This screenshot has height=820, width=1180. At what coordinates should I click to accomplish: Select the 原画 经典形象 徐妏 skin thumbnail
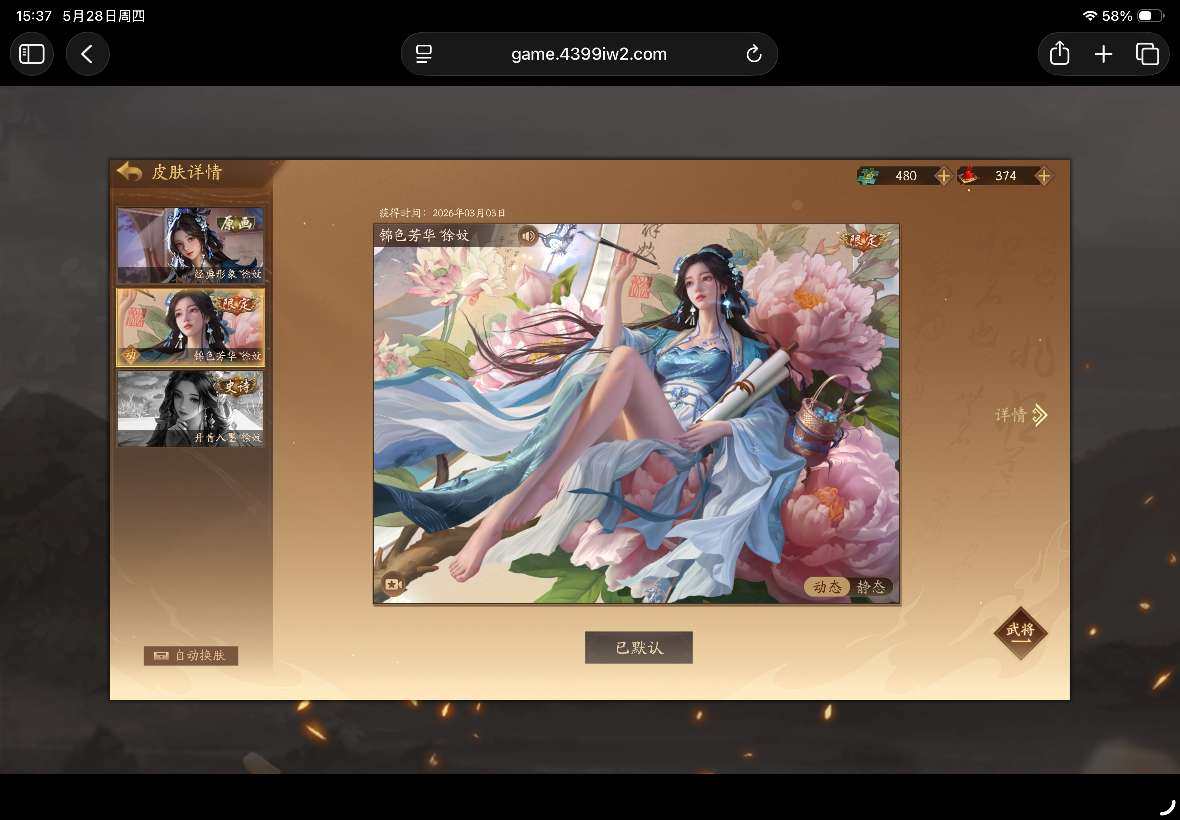click(x=190, y=245)
